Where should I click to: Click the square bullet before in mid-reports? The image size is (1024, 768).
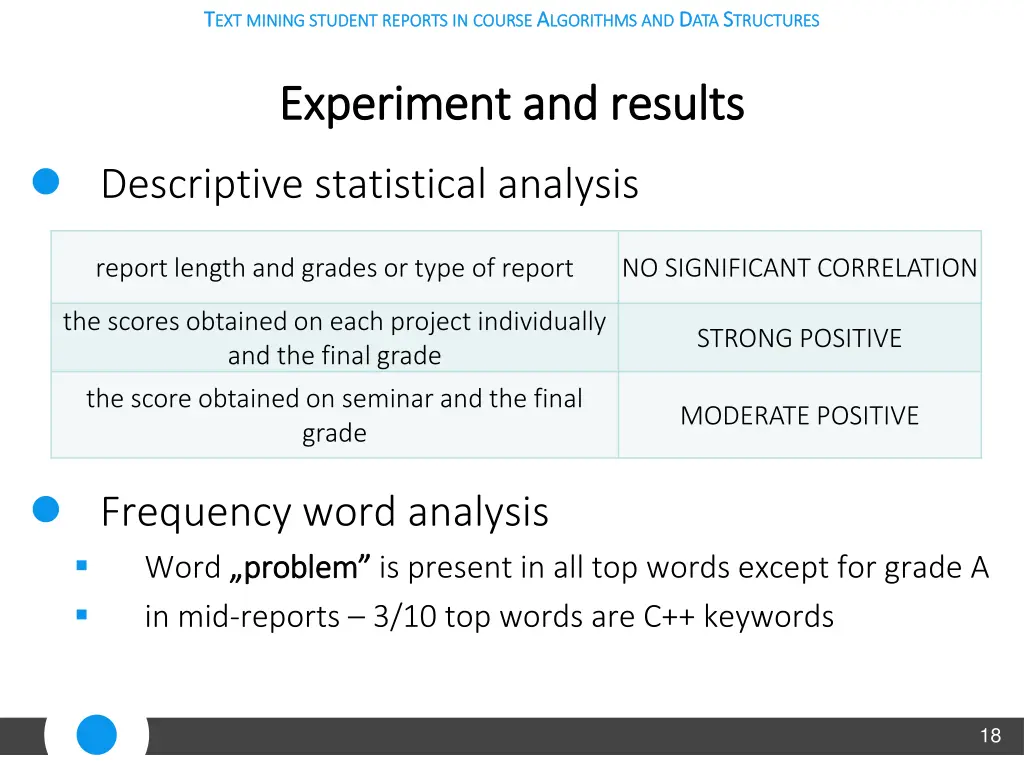point(82,615)
